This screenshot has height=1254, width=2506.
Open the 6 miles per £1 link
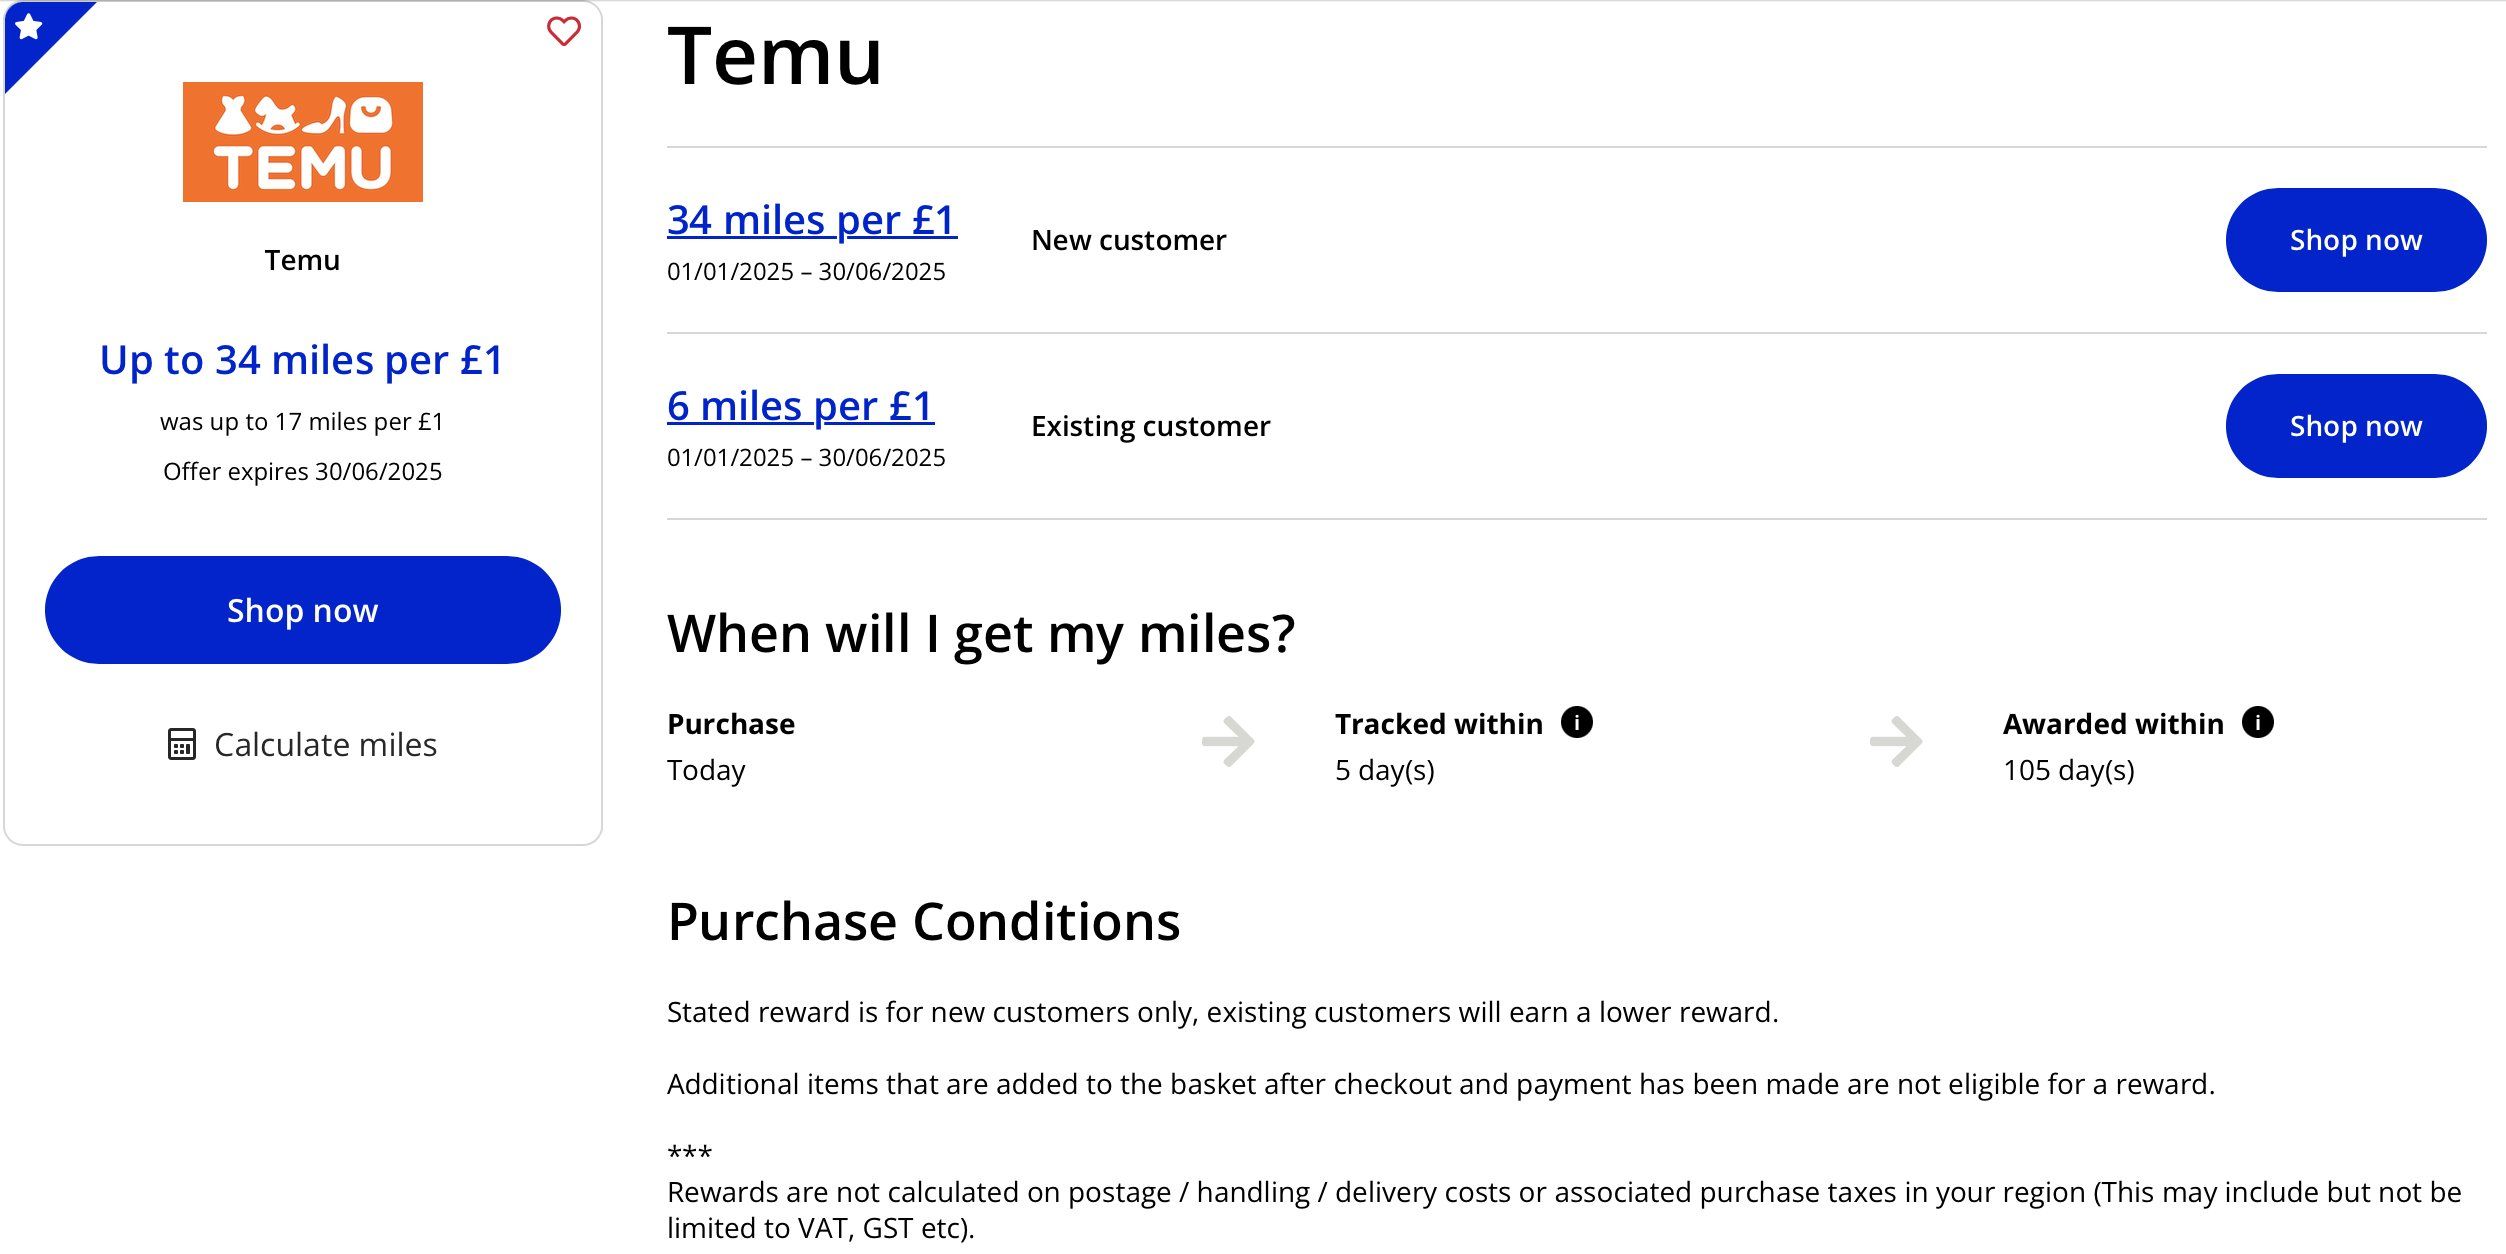tap(800, 406)
